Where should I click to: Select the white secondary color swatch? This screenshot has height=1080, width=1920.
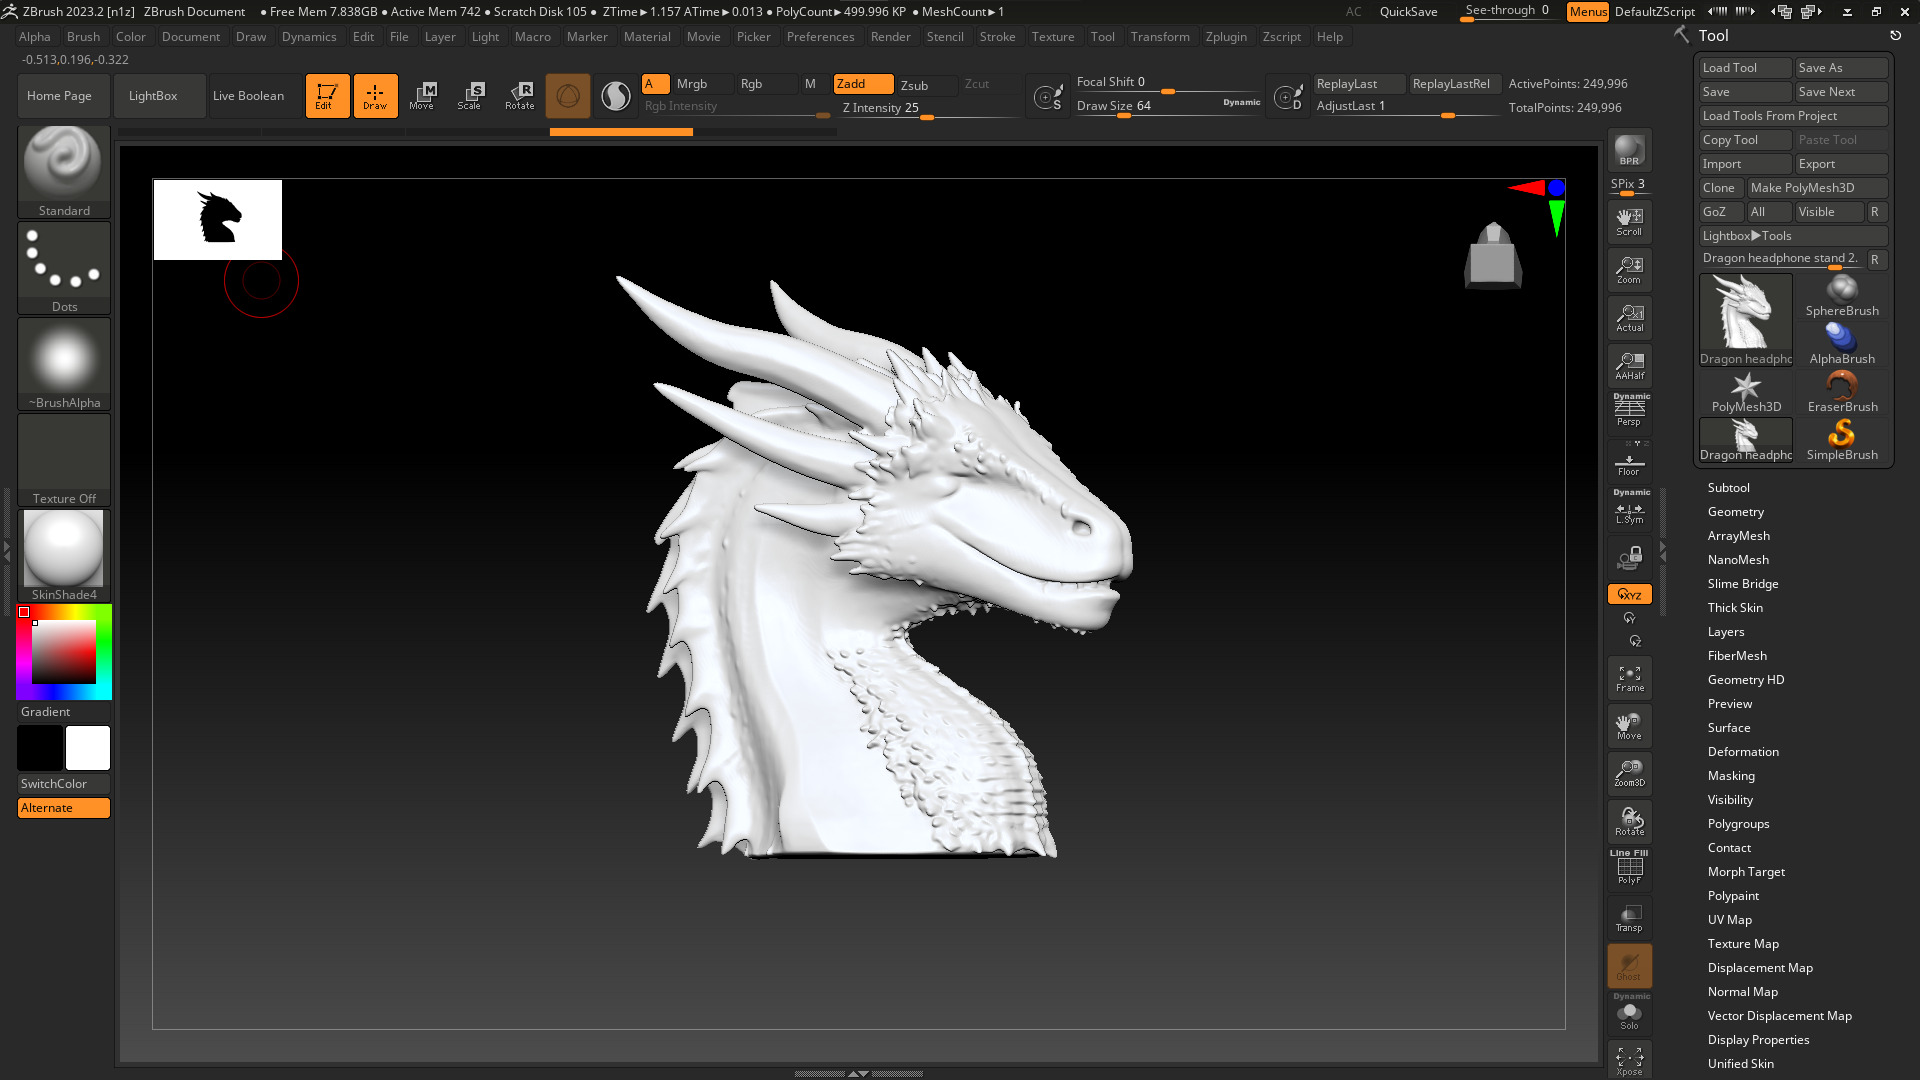[88, 748]
